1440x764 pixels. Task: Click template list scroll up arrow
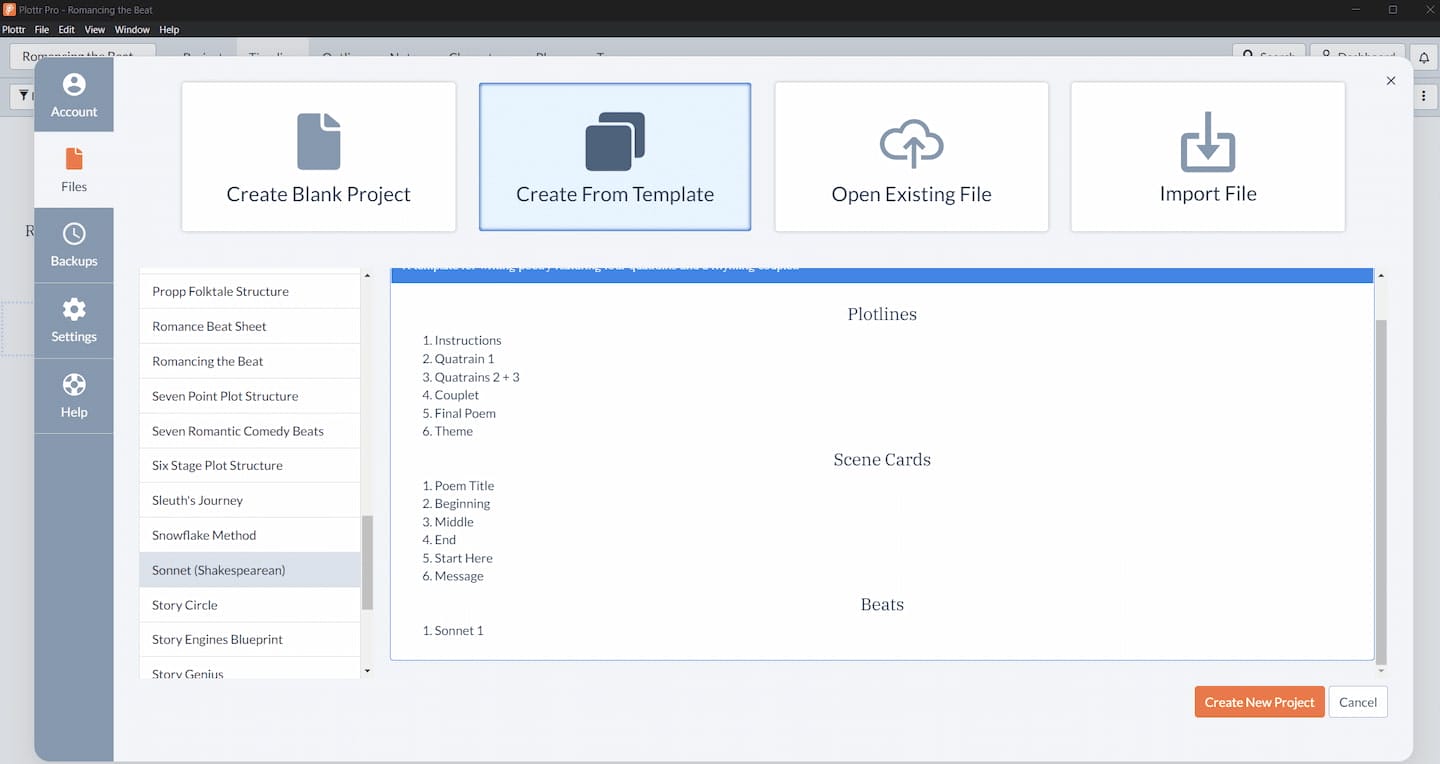(367, 275)
